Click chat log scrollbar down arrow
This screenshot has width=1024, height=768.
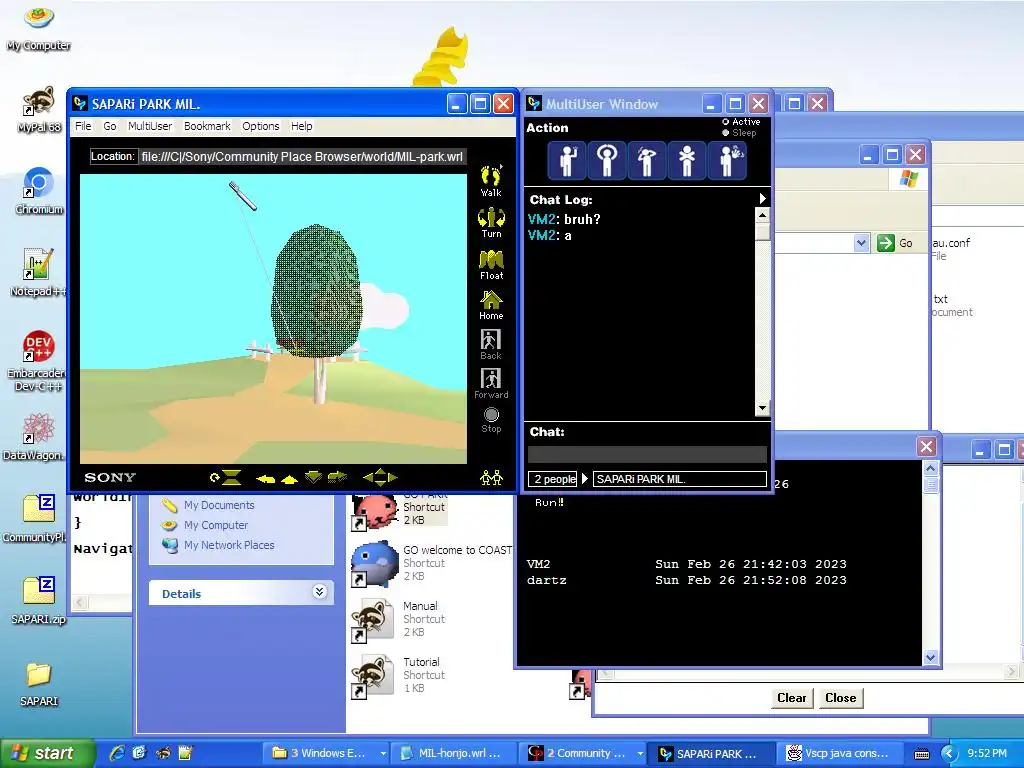tap(762, 409)
